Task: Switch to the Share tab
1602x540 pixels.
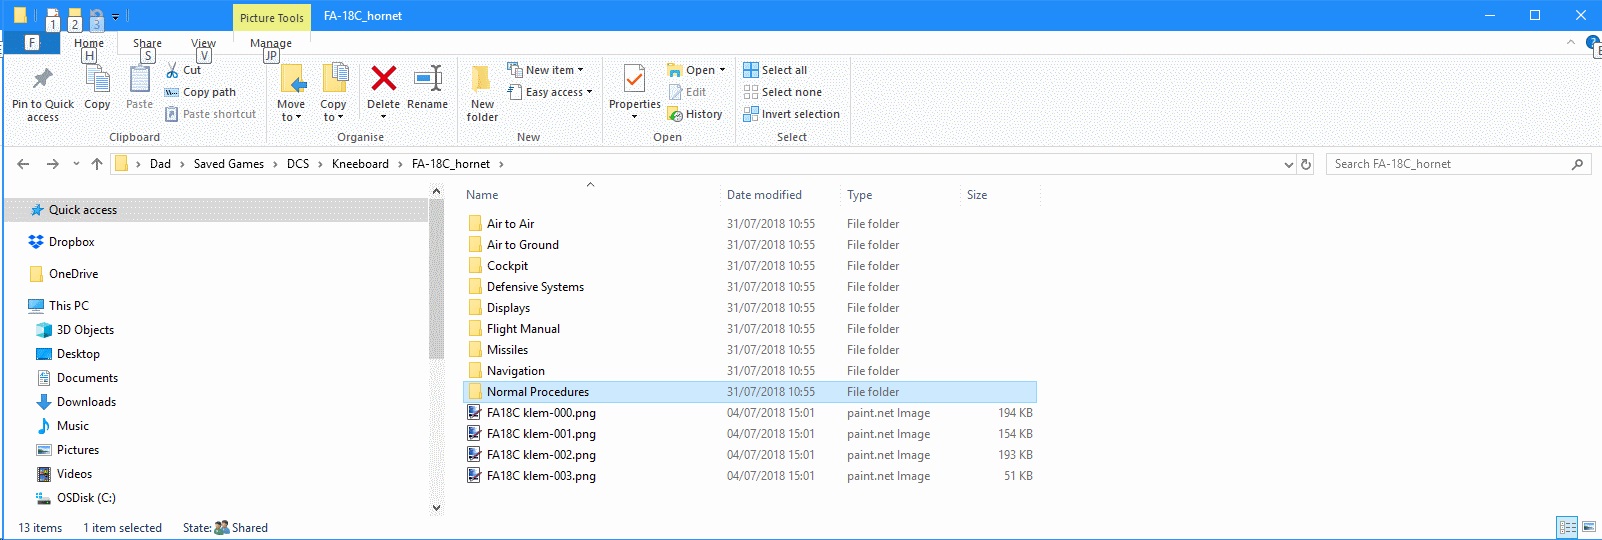Action: [x=147, y=43]
